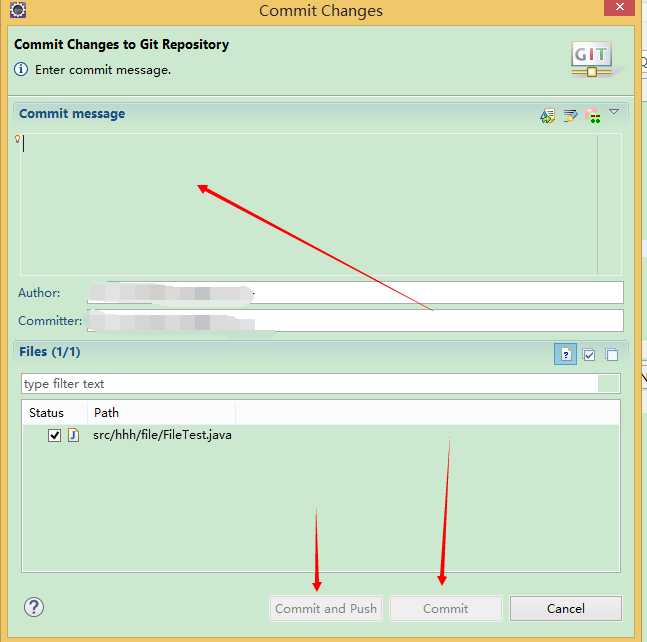Close the Commit Changes dialog
The width and height of the screenshot is (647, 642).
click(619, 7)
